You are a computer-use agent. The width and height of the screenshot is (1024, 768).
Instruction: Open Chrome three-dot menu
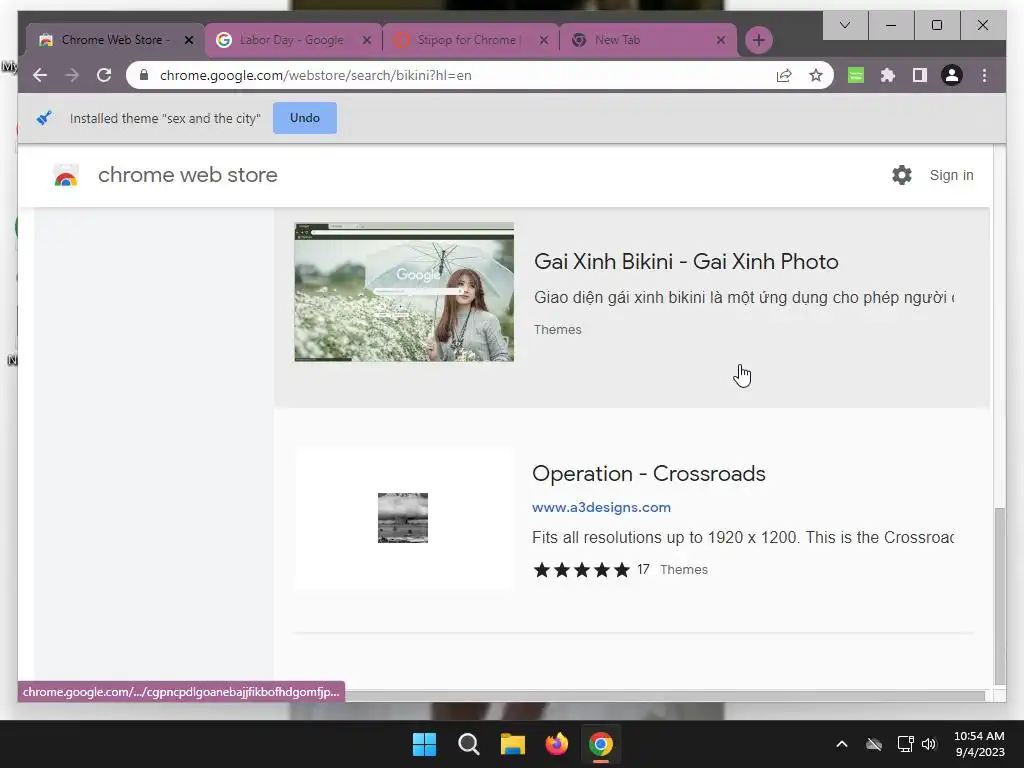(x=984, y=75)
